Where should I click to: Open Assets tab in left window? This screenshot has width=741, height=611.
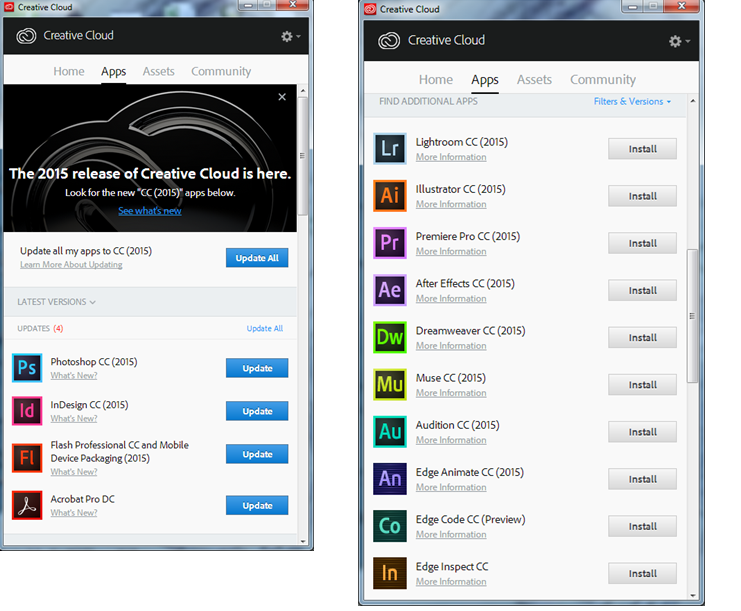(159, 71)
